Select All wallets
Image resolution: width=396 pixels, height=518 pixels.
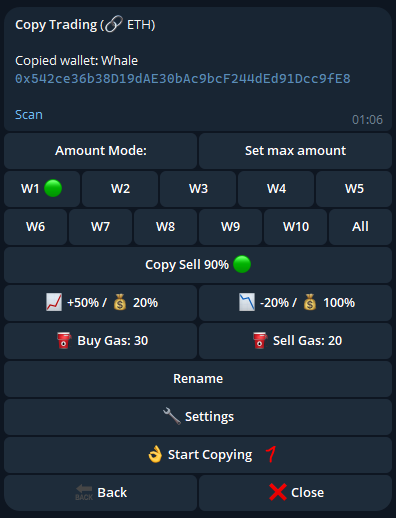pyautogui.click(x=360, y=227)
